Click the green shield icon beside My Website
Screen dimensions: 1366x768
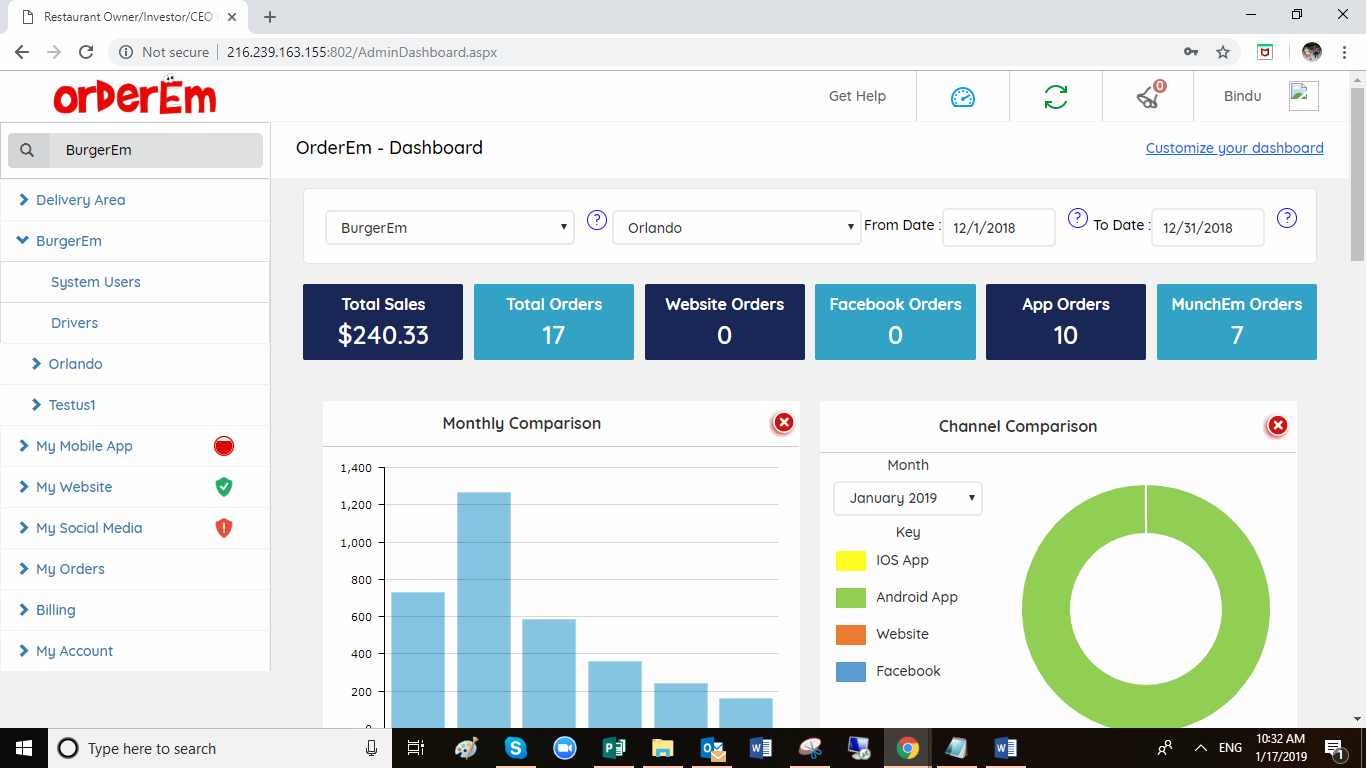[x=223, y=487]
